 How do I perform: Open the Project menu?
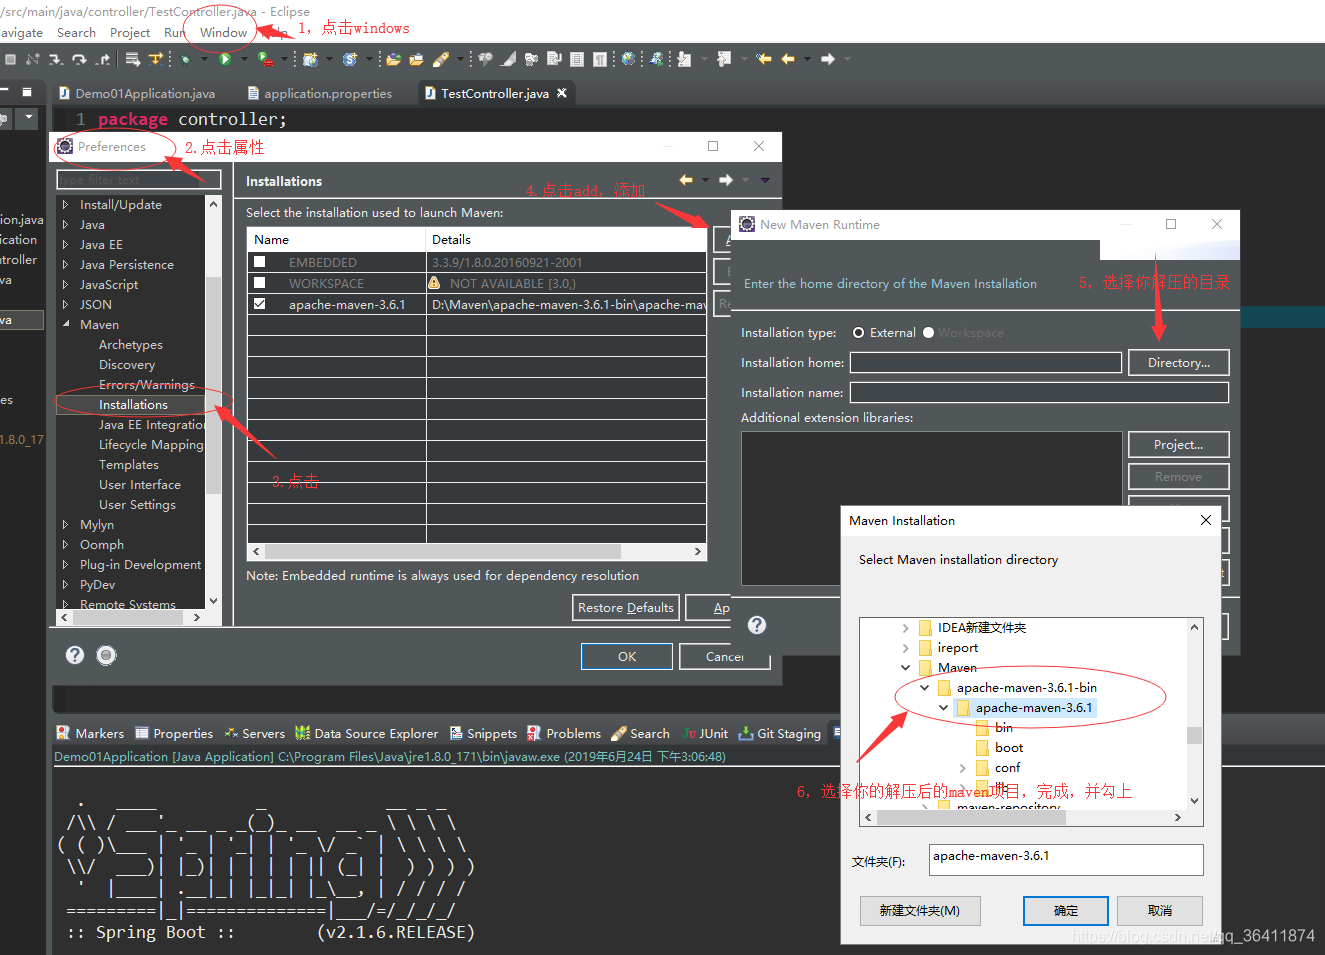coord(130,33)
